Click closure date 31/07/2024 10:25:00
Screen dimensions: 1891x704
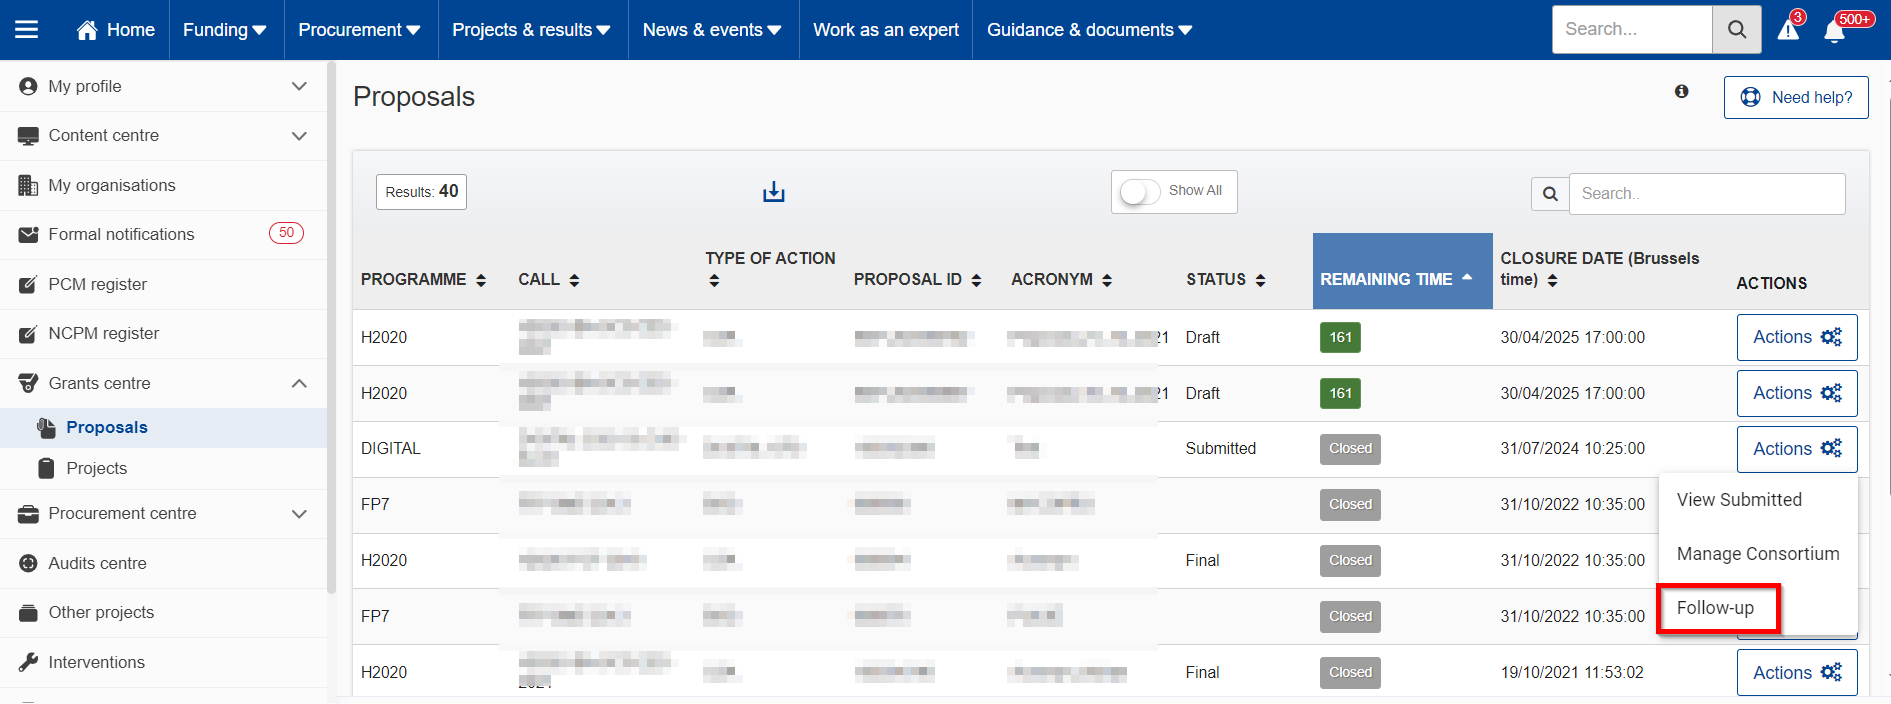click(1572, 449)
